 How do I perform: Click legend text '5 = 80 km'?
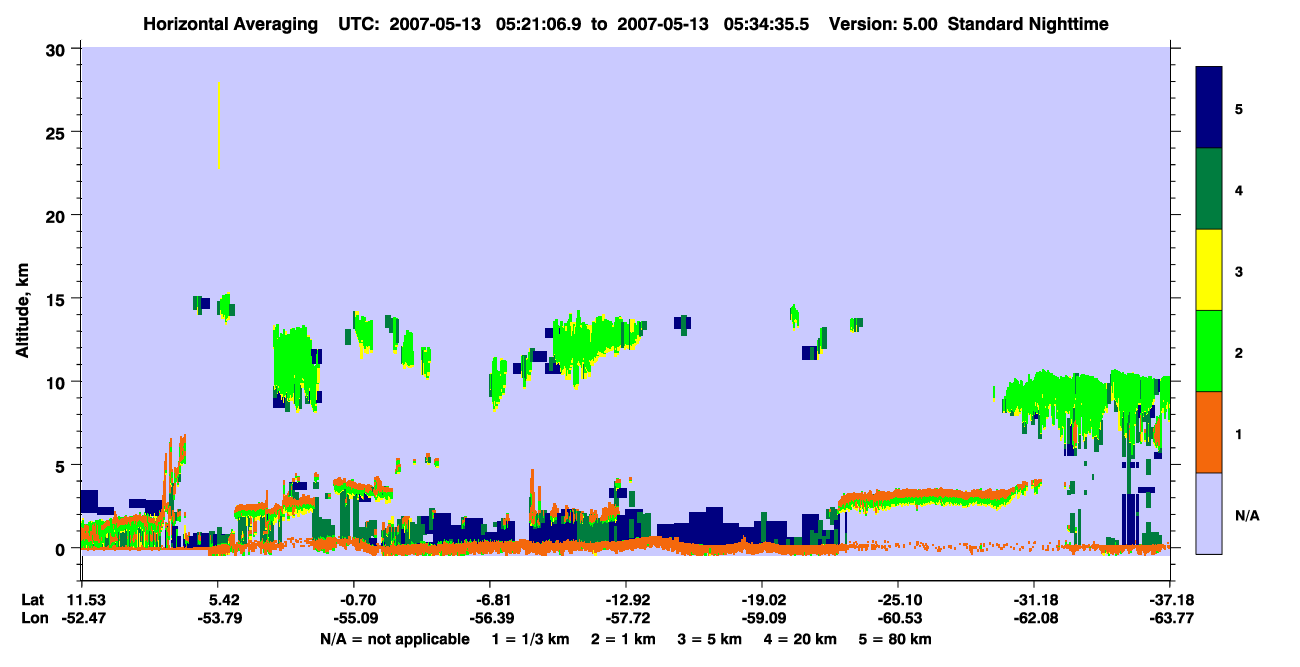point(896,639)
